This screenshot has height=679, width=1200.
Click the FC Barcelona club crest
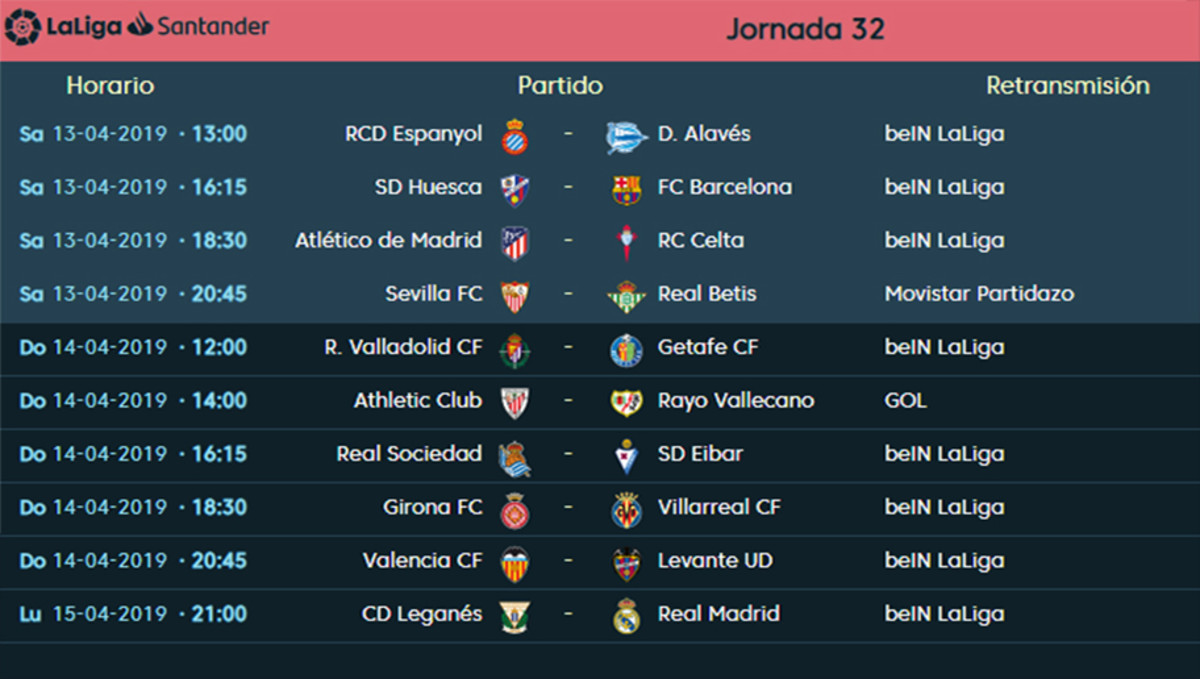pyautogui.click(x=627, y=189)
